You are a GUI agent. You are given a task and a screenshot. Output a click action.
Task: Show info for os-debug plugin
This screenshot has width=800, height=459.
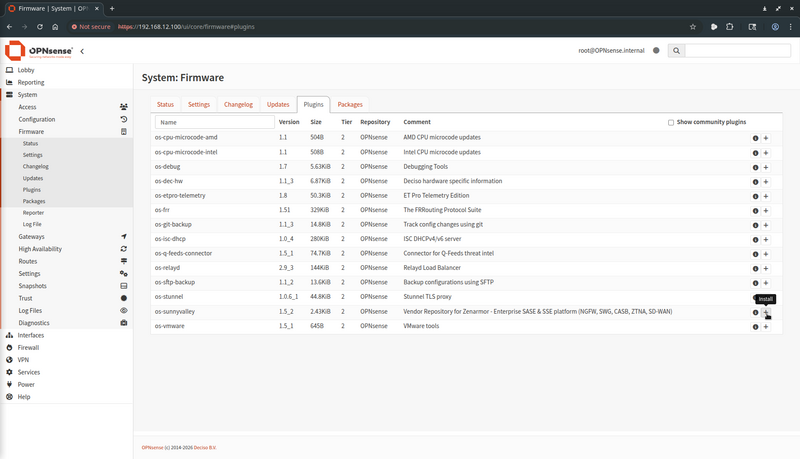click(756, 167)
